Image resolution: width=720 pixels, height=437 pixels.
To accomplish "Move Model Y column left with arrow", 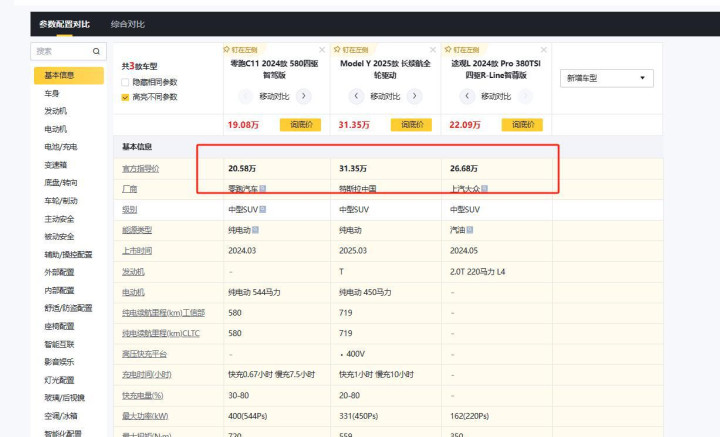I will [356, 96].
